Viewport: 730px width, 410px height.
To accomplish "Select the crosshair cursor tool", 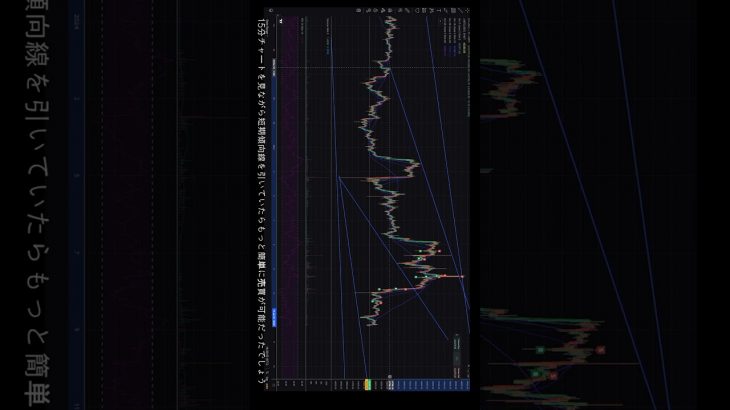I will point(467,10).
